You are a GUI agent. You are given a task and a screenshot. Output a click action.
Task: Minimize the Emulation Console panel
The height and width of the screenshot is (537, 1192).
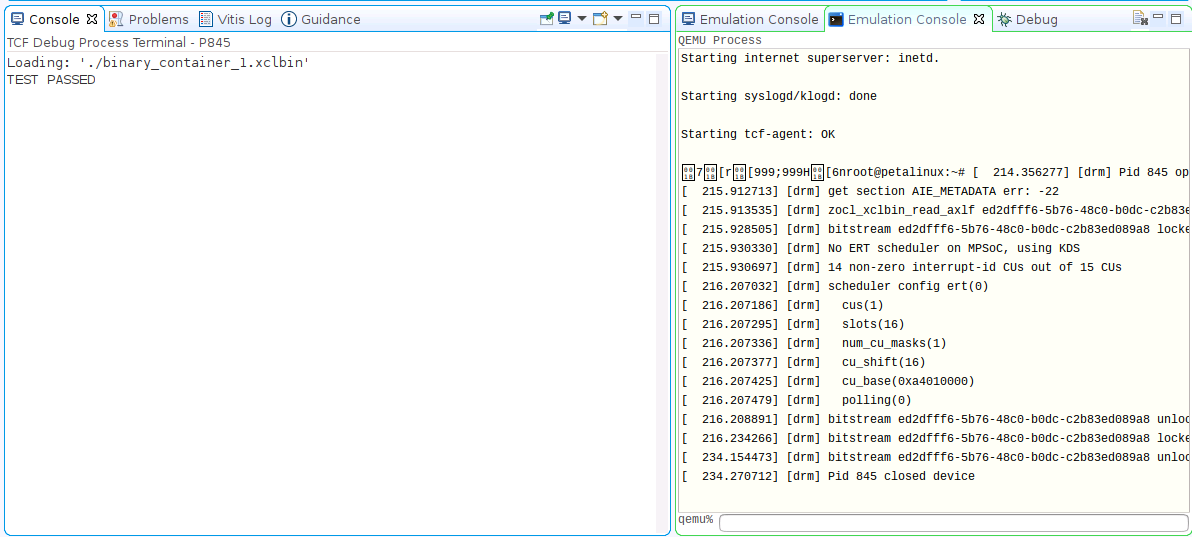click(1158, 18)
